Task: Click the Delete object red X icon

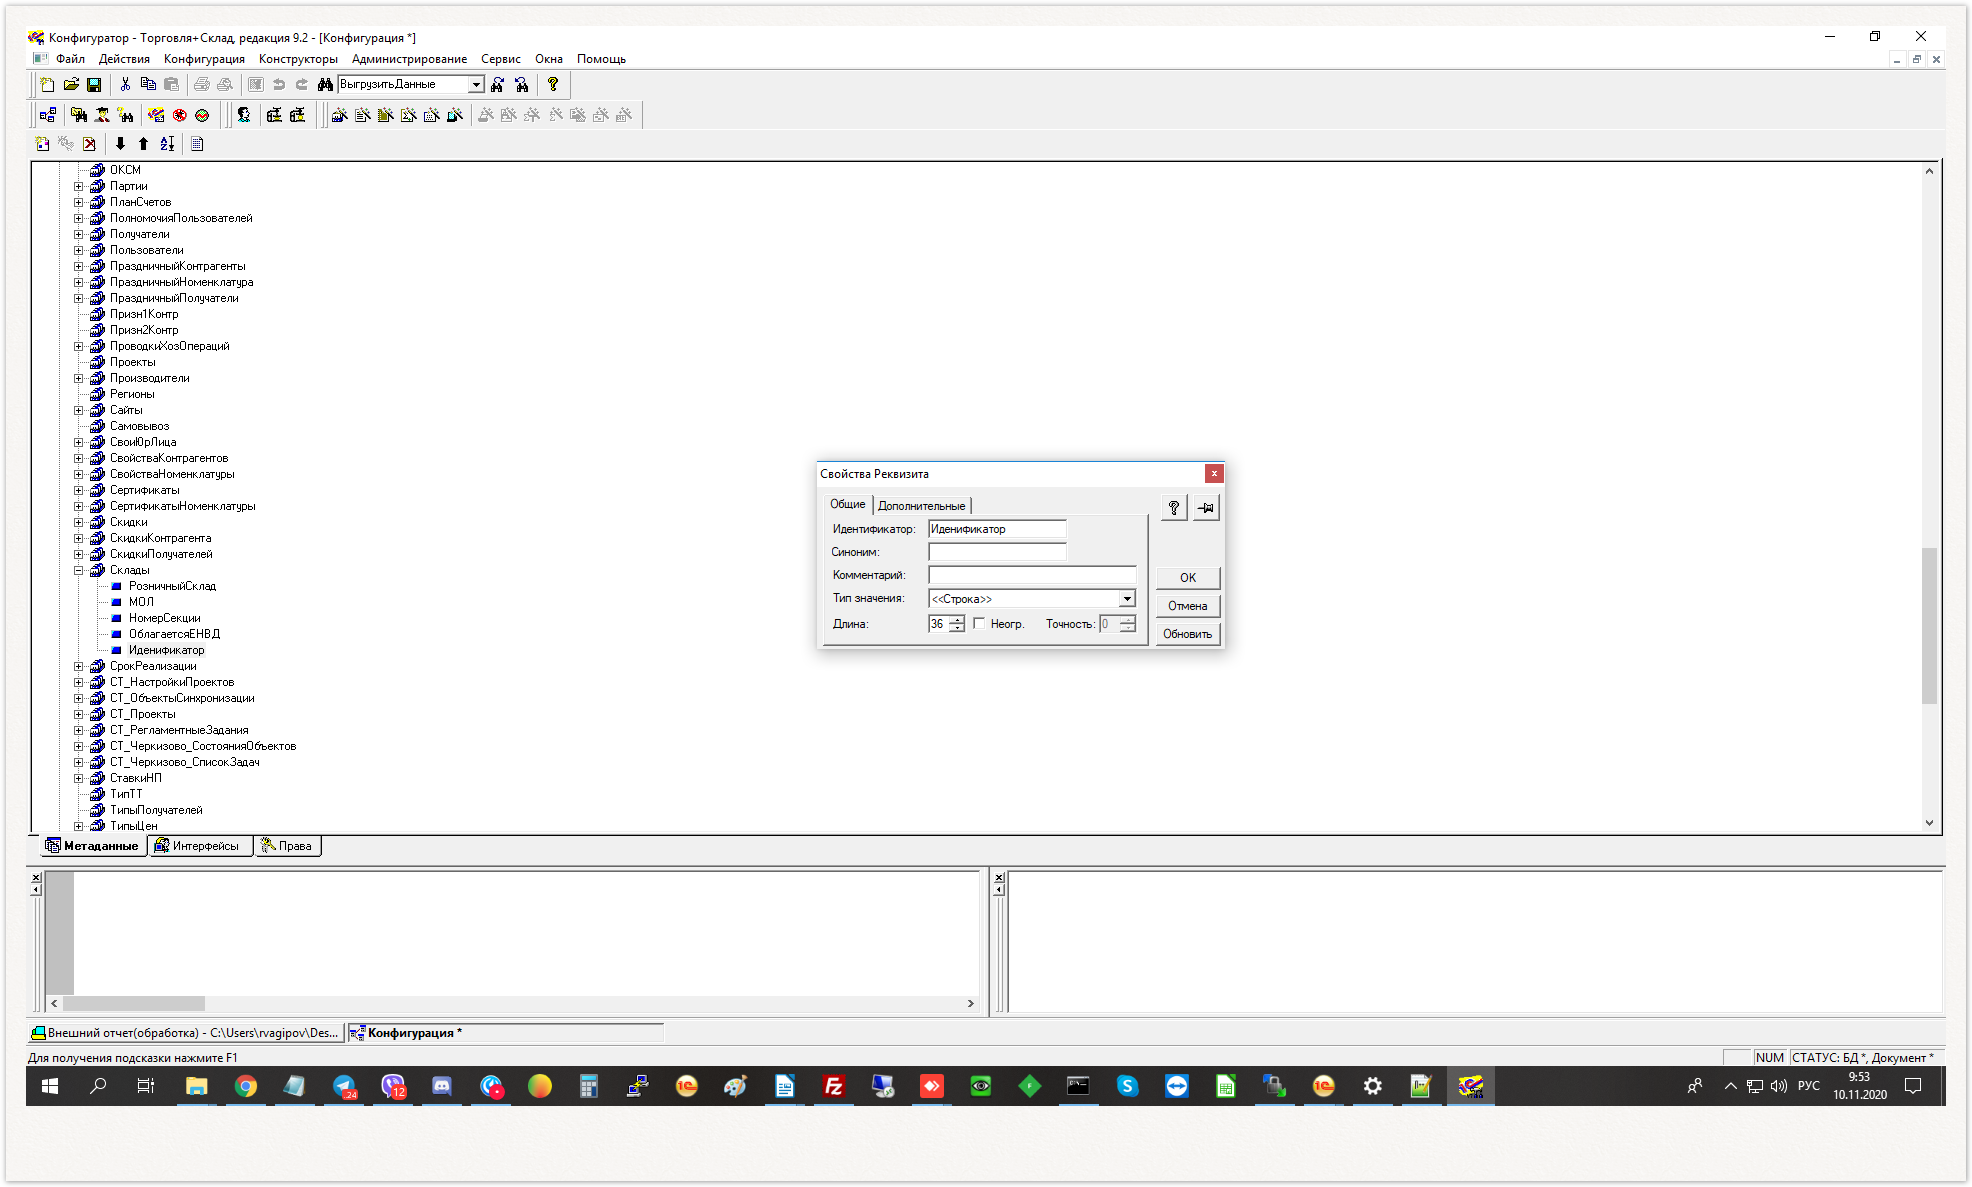Action: click(90, 144)
